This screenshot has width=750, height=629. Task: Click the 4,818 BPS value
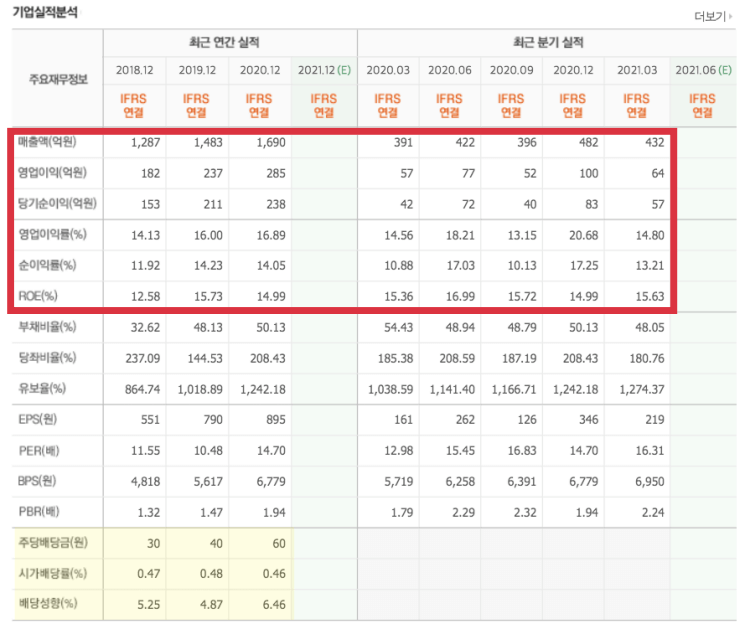(x=145, y=482)
